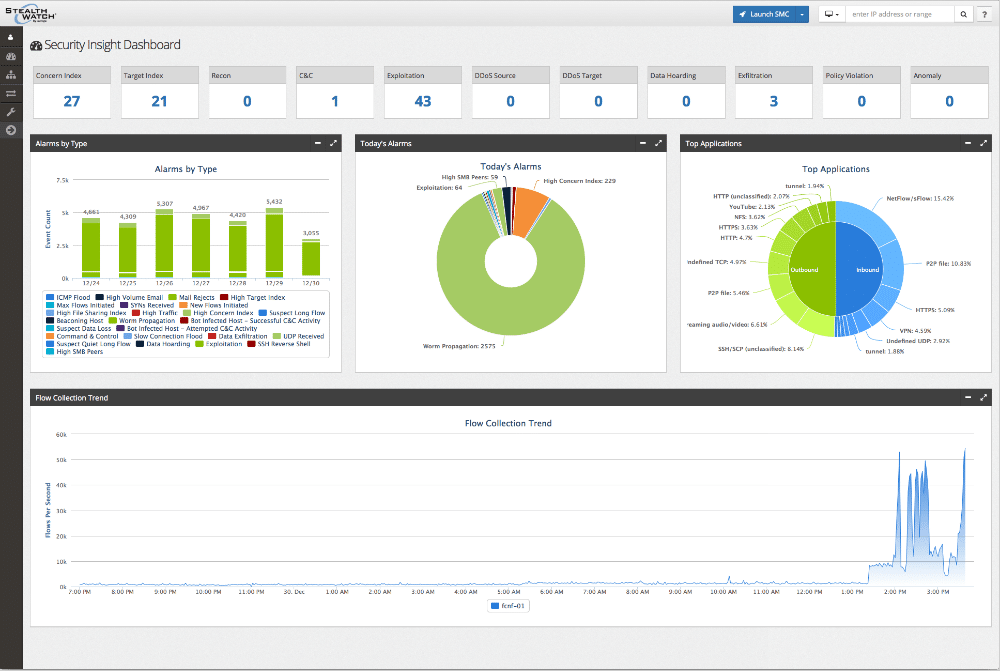Click the SSH/SCP (unclassified): 8.14% label
Image resolution: width=1000 pixels, height=671 pixels.
tap(761, 349)
